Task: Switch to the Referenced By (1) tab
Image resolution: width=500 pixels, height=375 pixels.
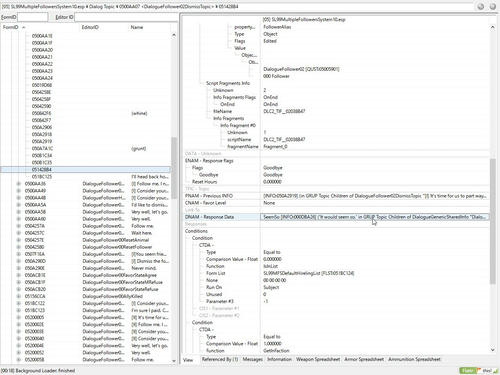Action: click(220, 359)
